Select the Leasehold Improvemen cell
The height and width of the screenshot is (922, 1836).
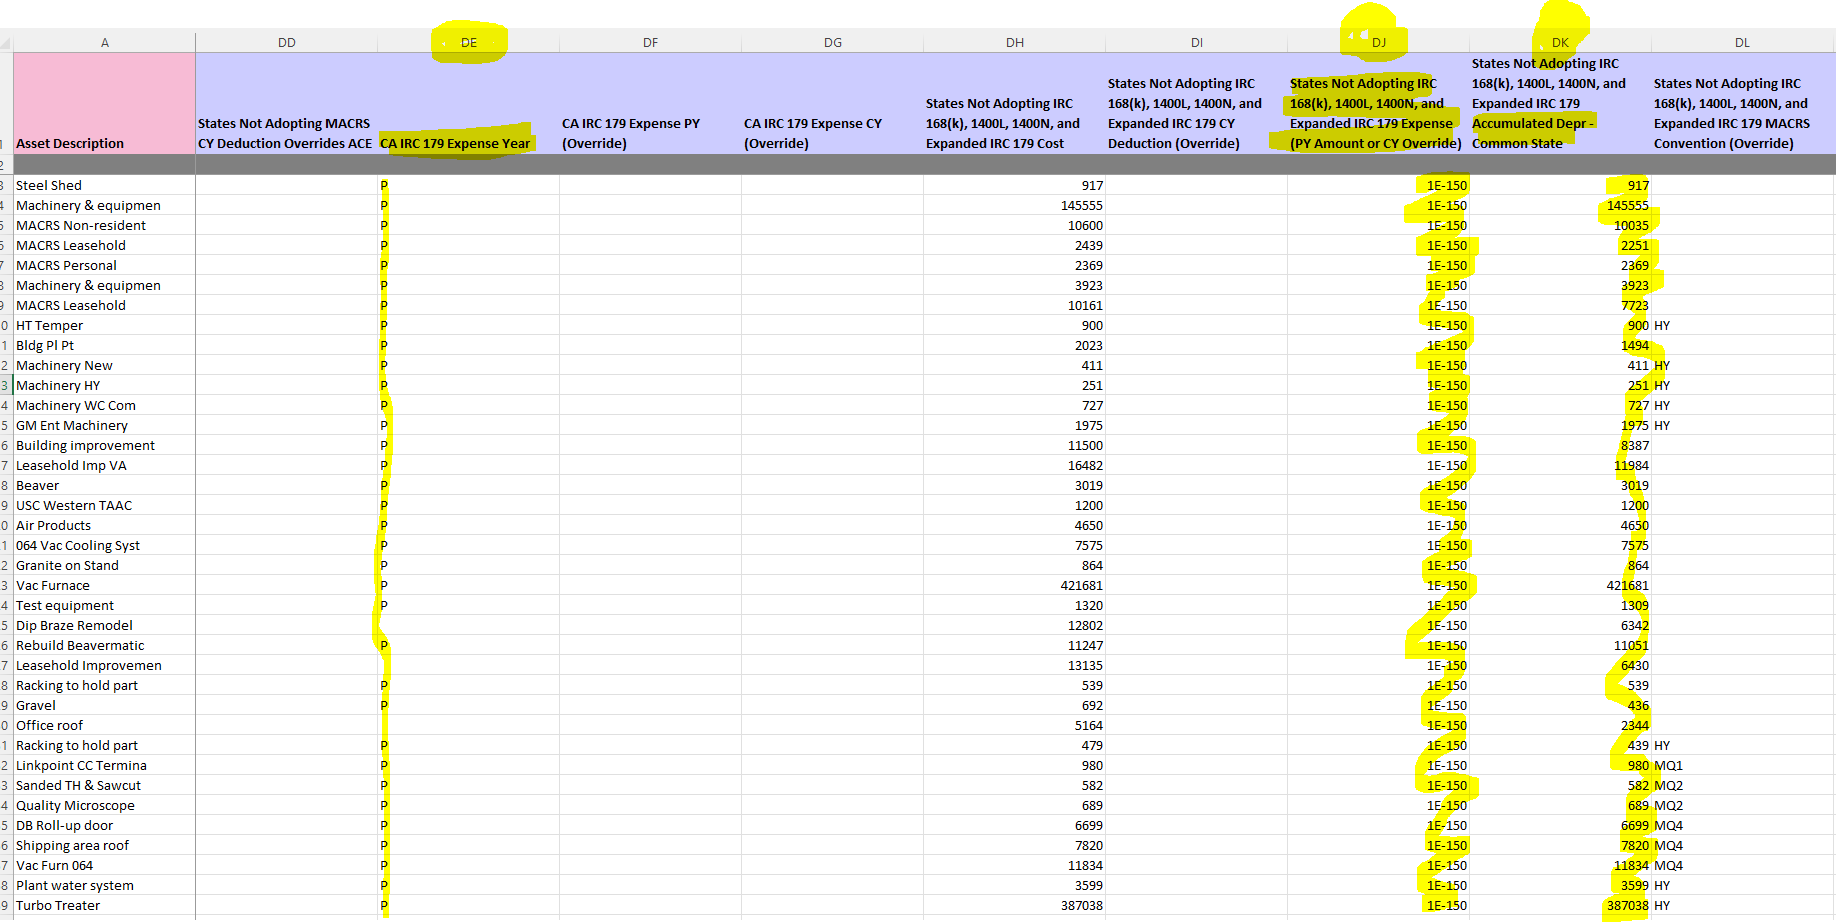click(x=104, y=665)
